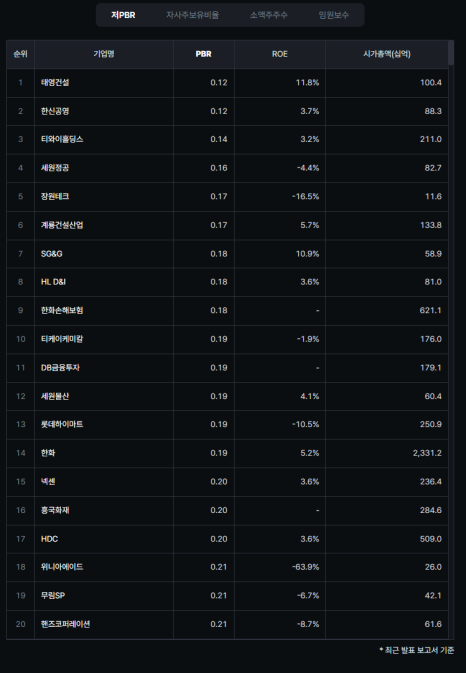Screen dimensions: 466x673
Task: Click the 순위 column header
Action: 21,54
